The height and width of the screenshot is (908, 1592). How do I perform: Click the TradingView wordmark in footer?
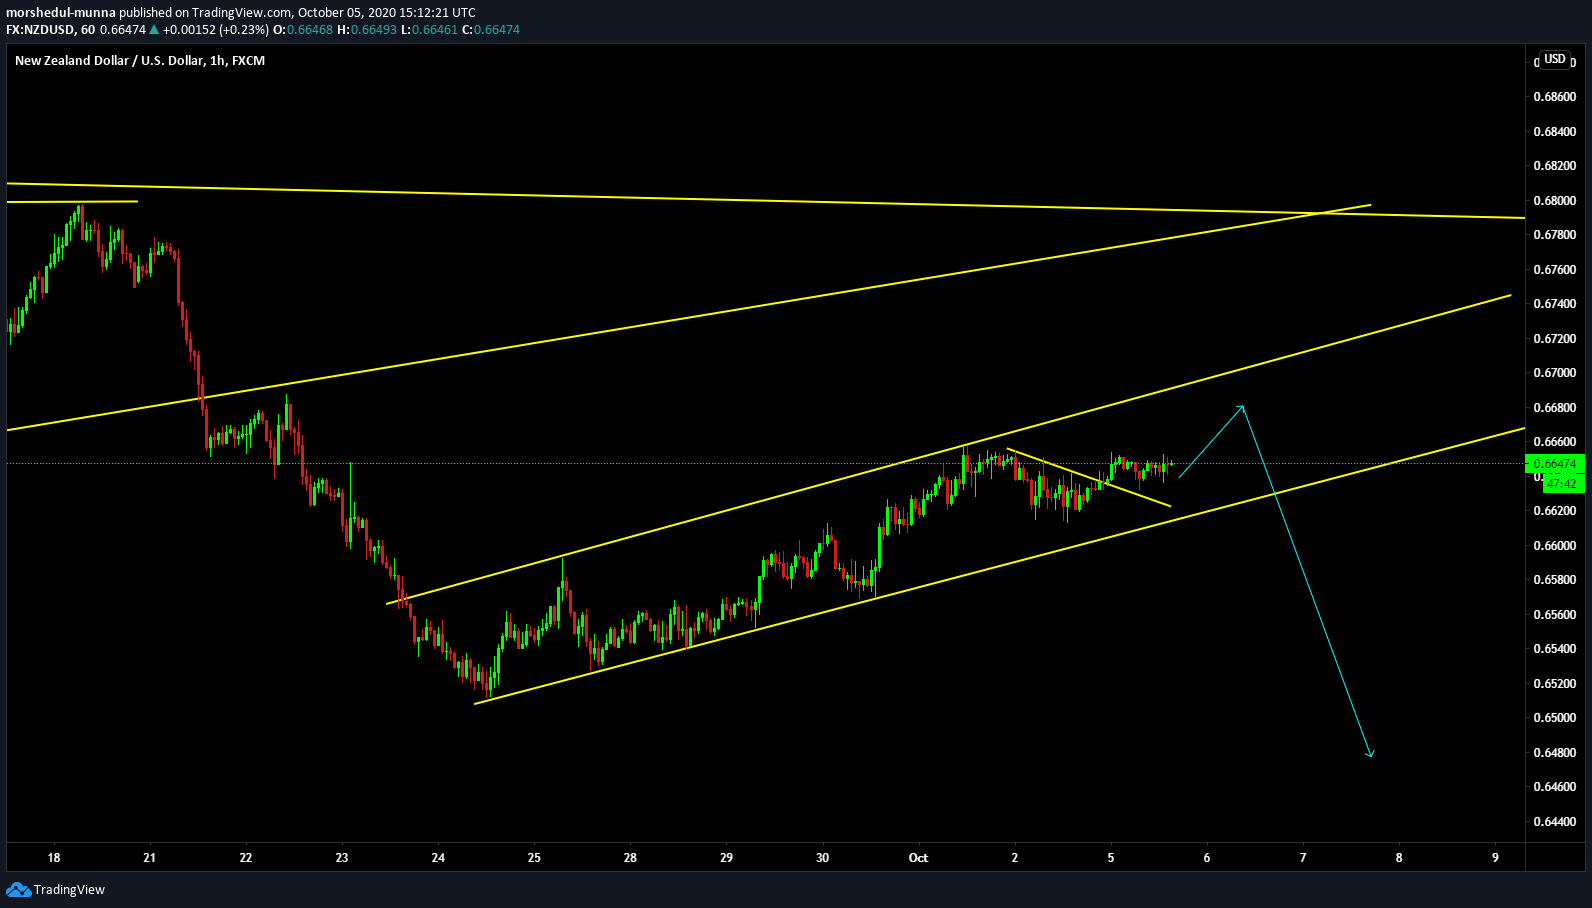point(69,890)
